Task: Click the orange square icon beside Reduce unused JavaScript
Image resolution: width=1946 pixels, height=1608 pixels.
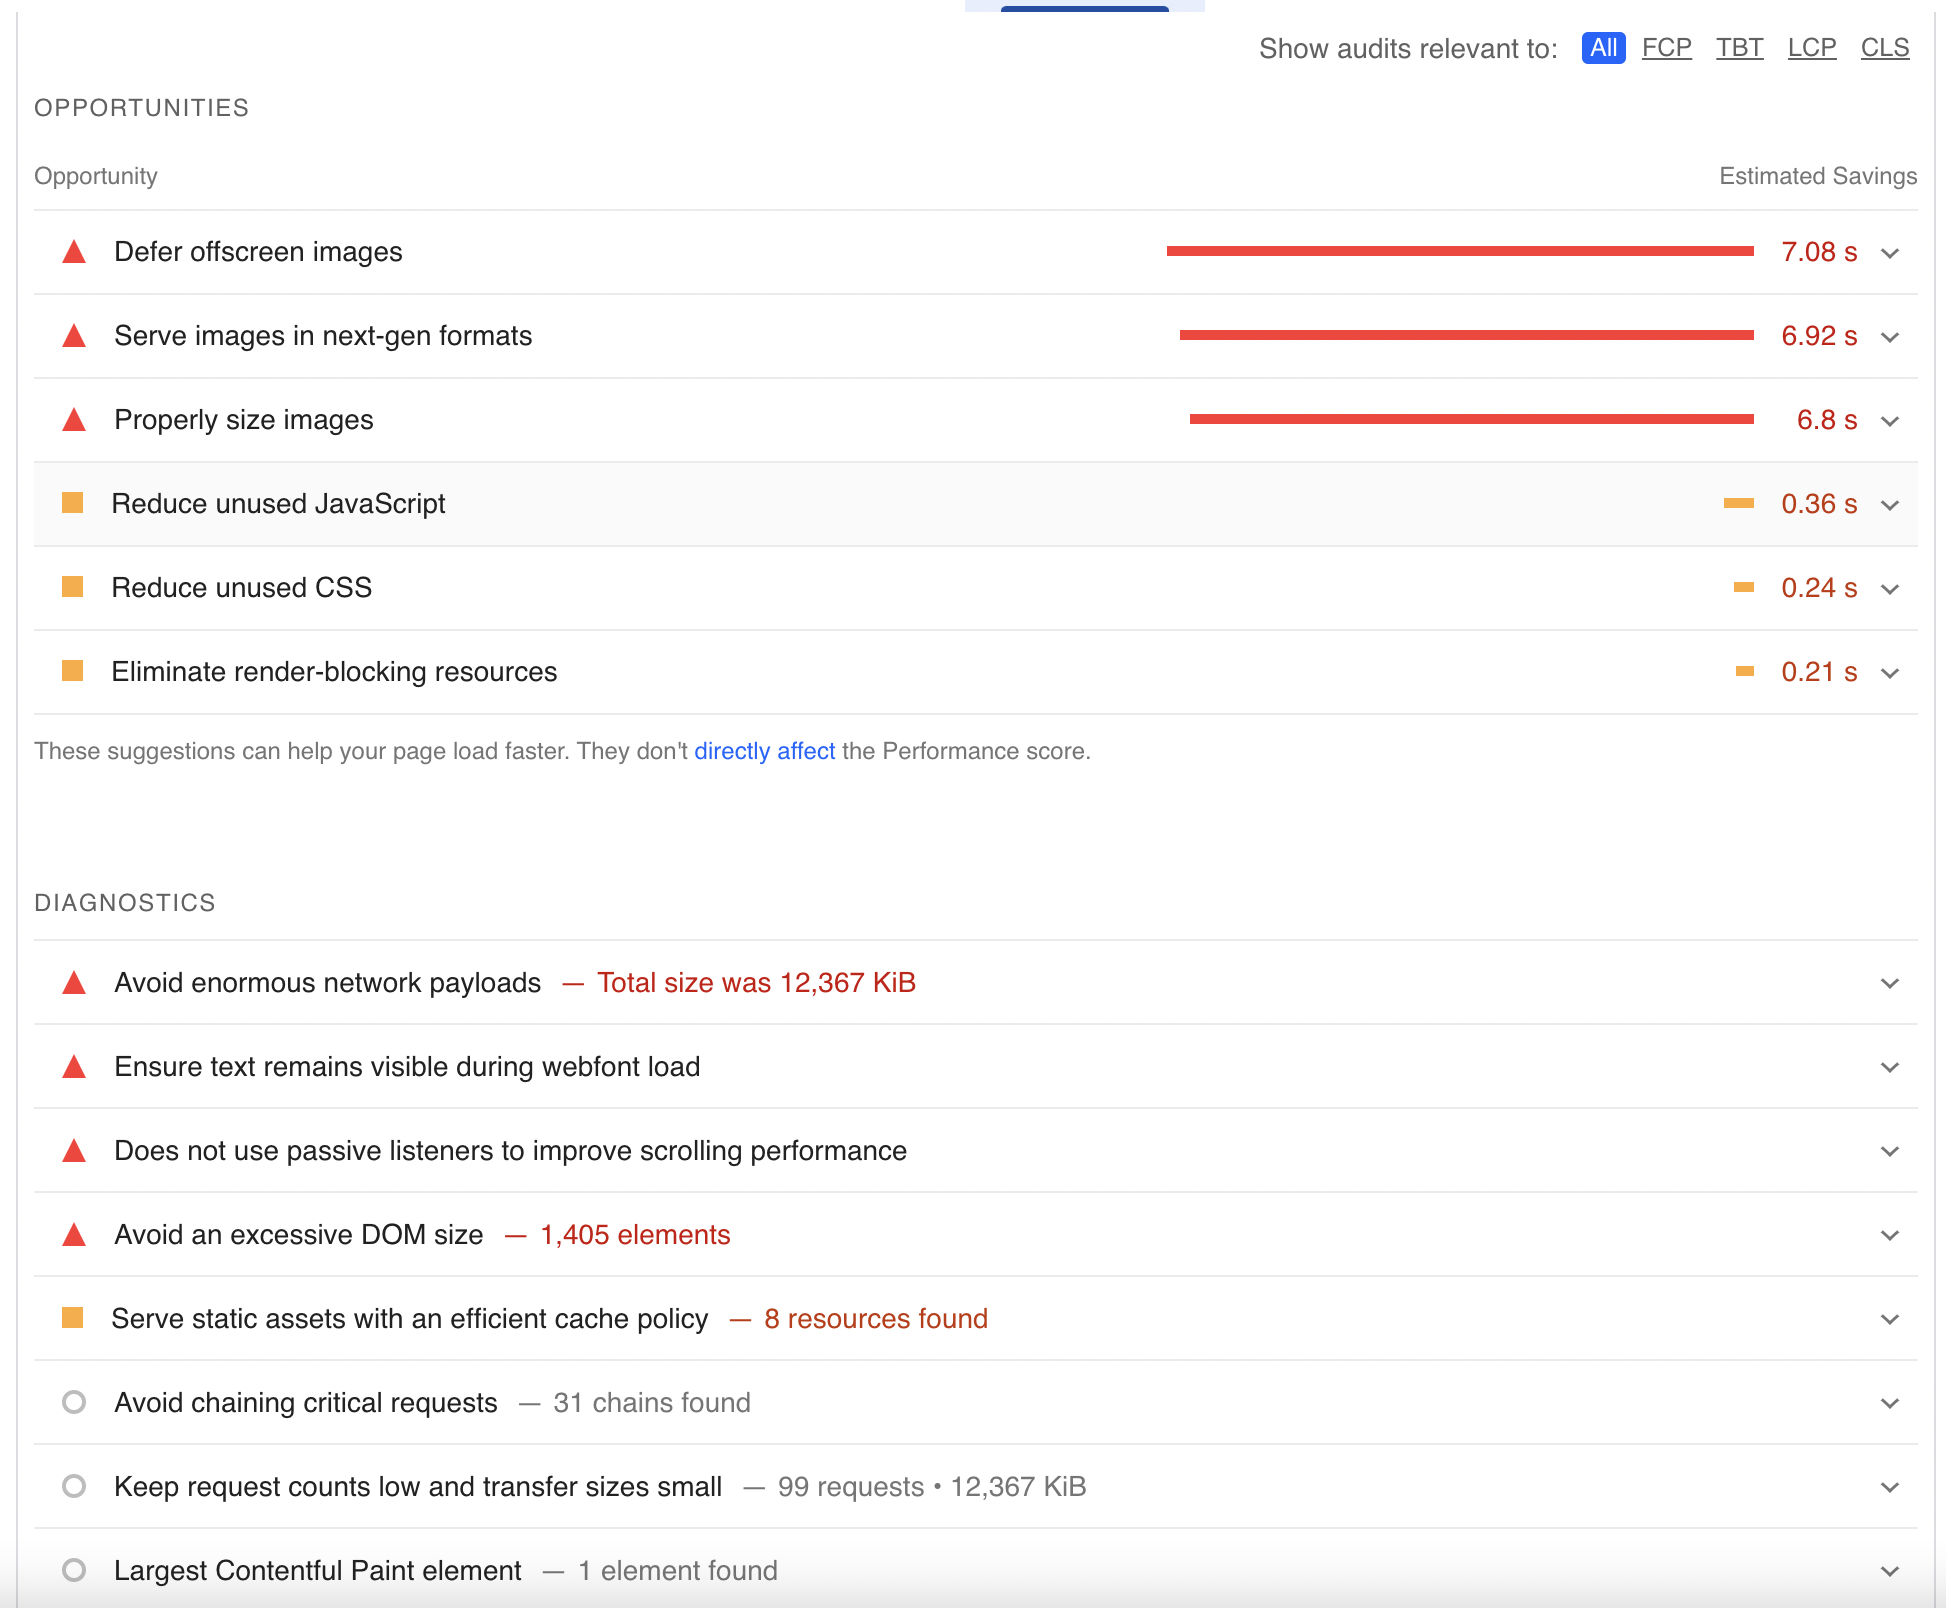Action: (73, 503)
